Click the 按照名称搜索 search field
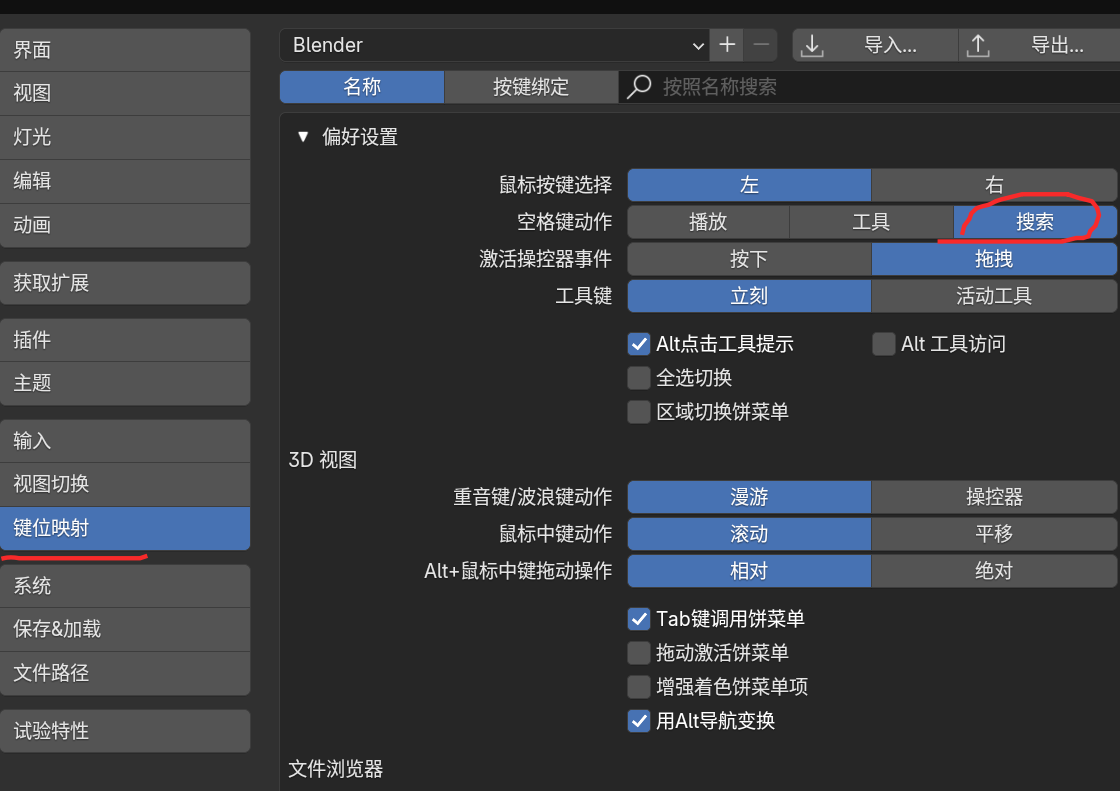Screen dimensions: 1120x791 coord(869,87)
